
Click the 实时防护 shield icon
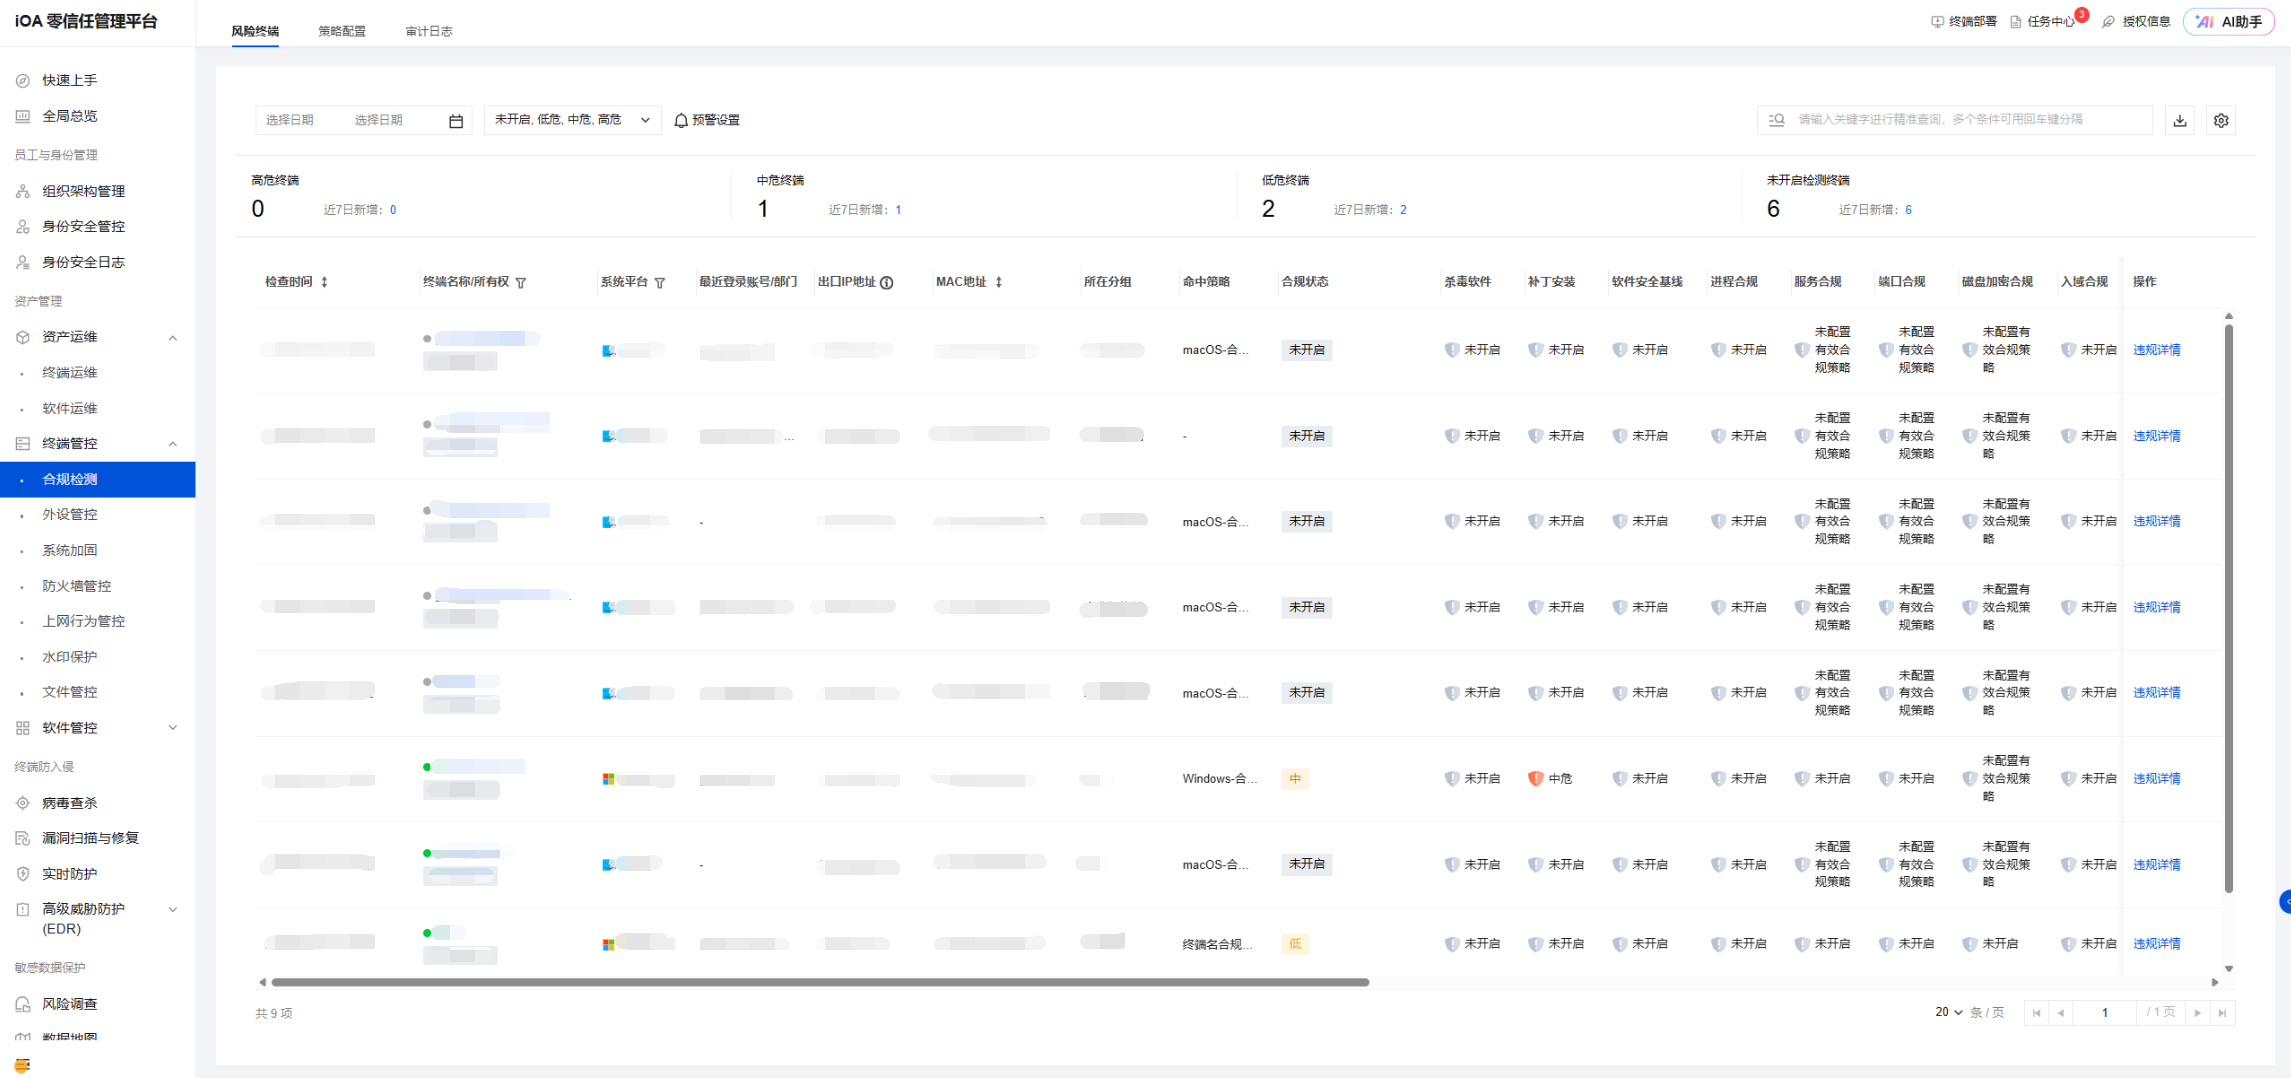click(x=23, y=874)
